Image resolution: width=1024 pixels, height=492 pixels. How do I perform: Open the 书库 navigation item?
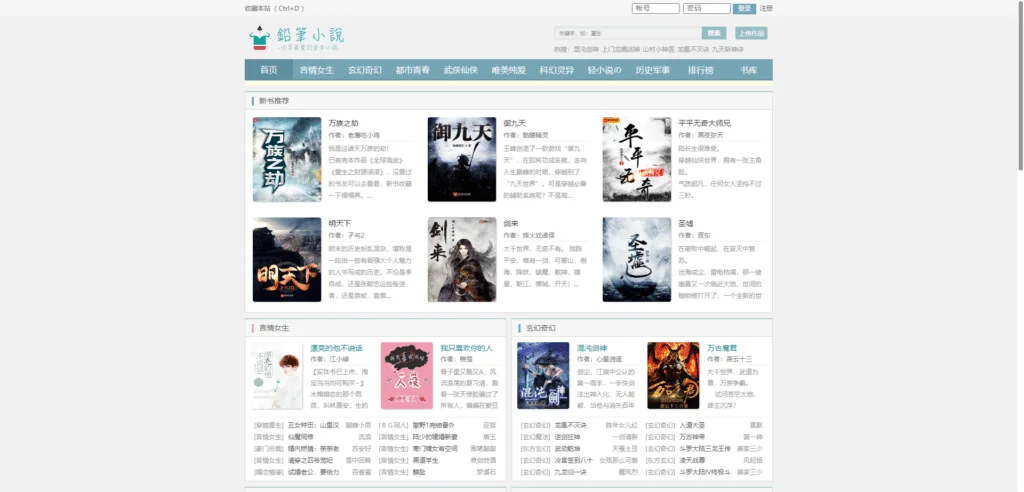point(748,70)
